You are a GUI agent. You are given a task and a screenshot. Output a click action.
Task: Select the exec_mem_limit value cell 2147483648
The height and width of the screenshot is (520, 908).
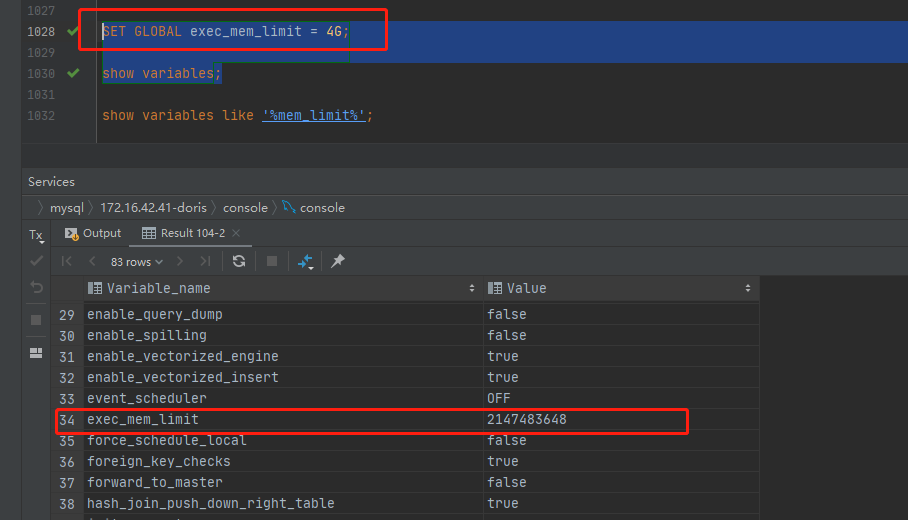(x=527, y=420)
